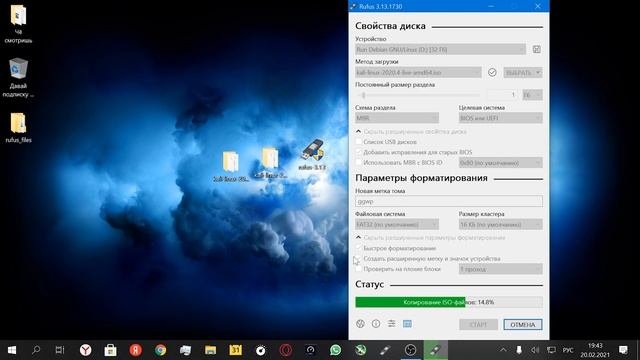Screen dimensions: 640x360
Task: Open the 'Ча смотришь' desktop folder
Action: click(x=18, y=23)
